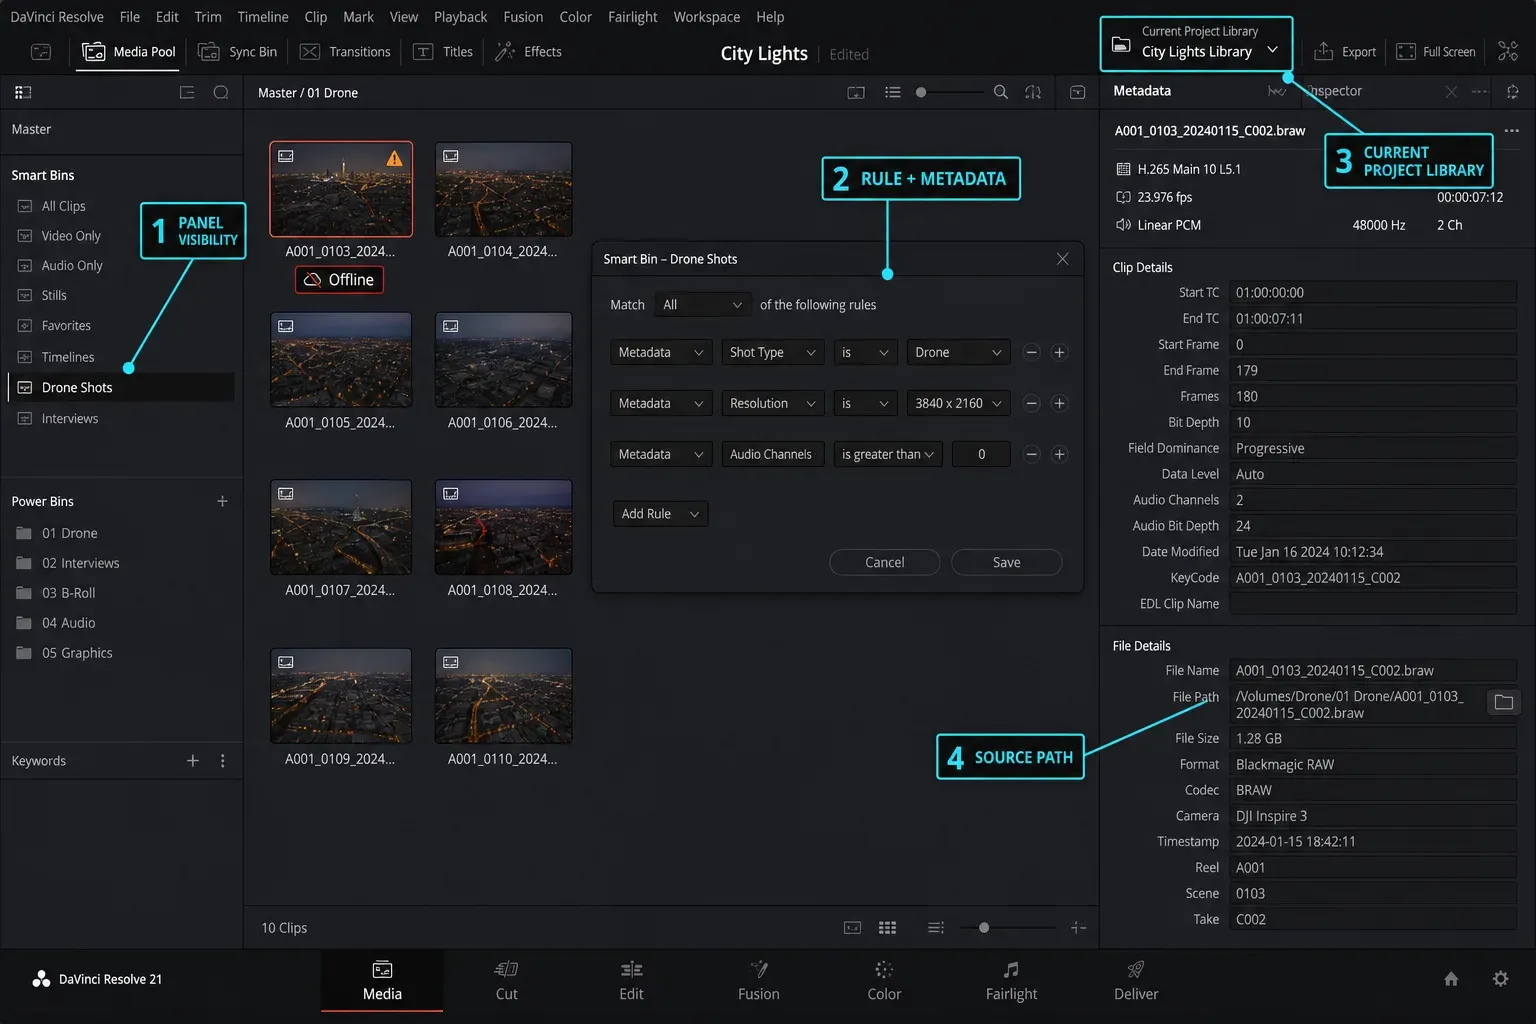The height and width of the screenshot is (1024, 1536).
Task: Select clip thumbnail A001_0109_2024
Action: click(x=341, y=696)
